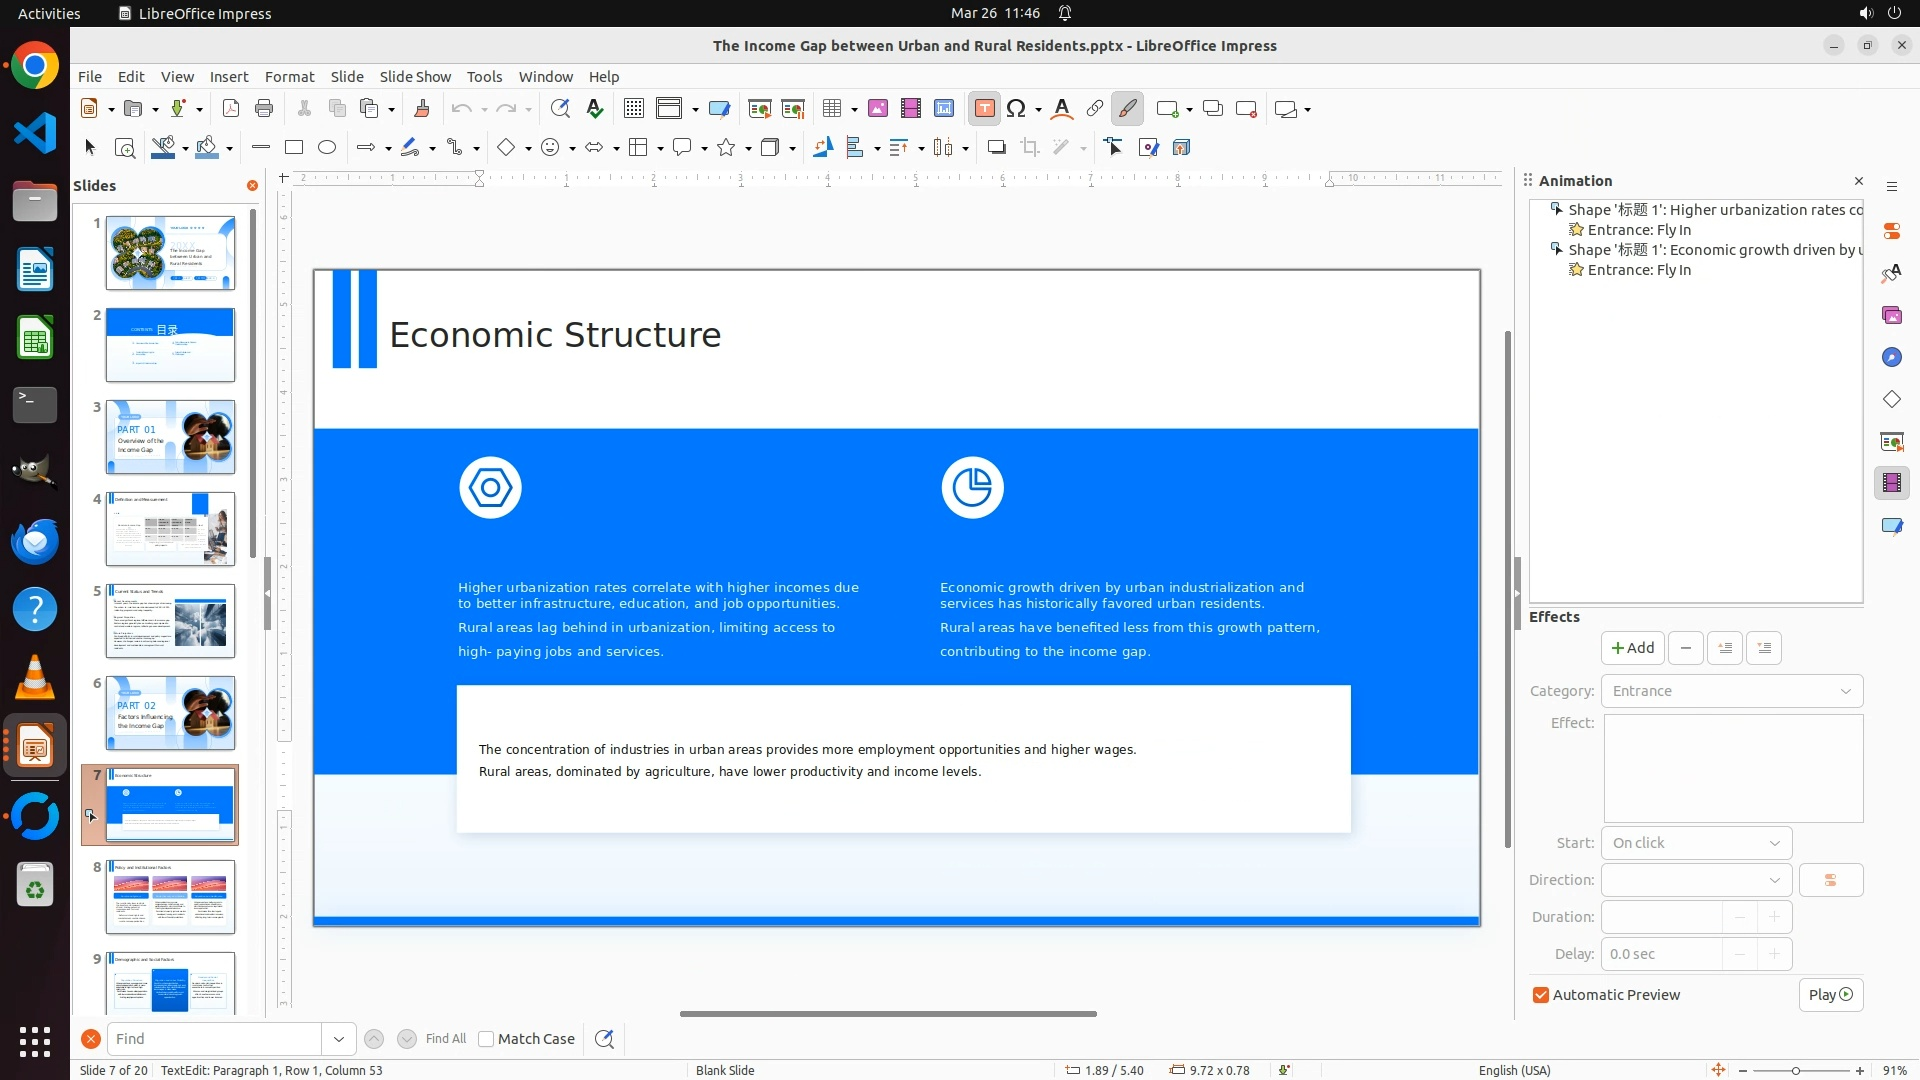The image size is (1920, 1080).
Task: Open the Format menu
Action: (x=289, y=77)
